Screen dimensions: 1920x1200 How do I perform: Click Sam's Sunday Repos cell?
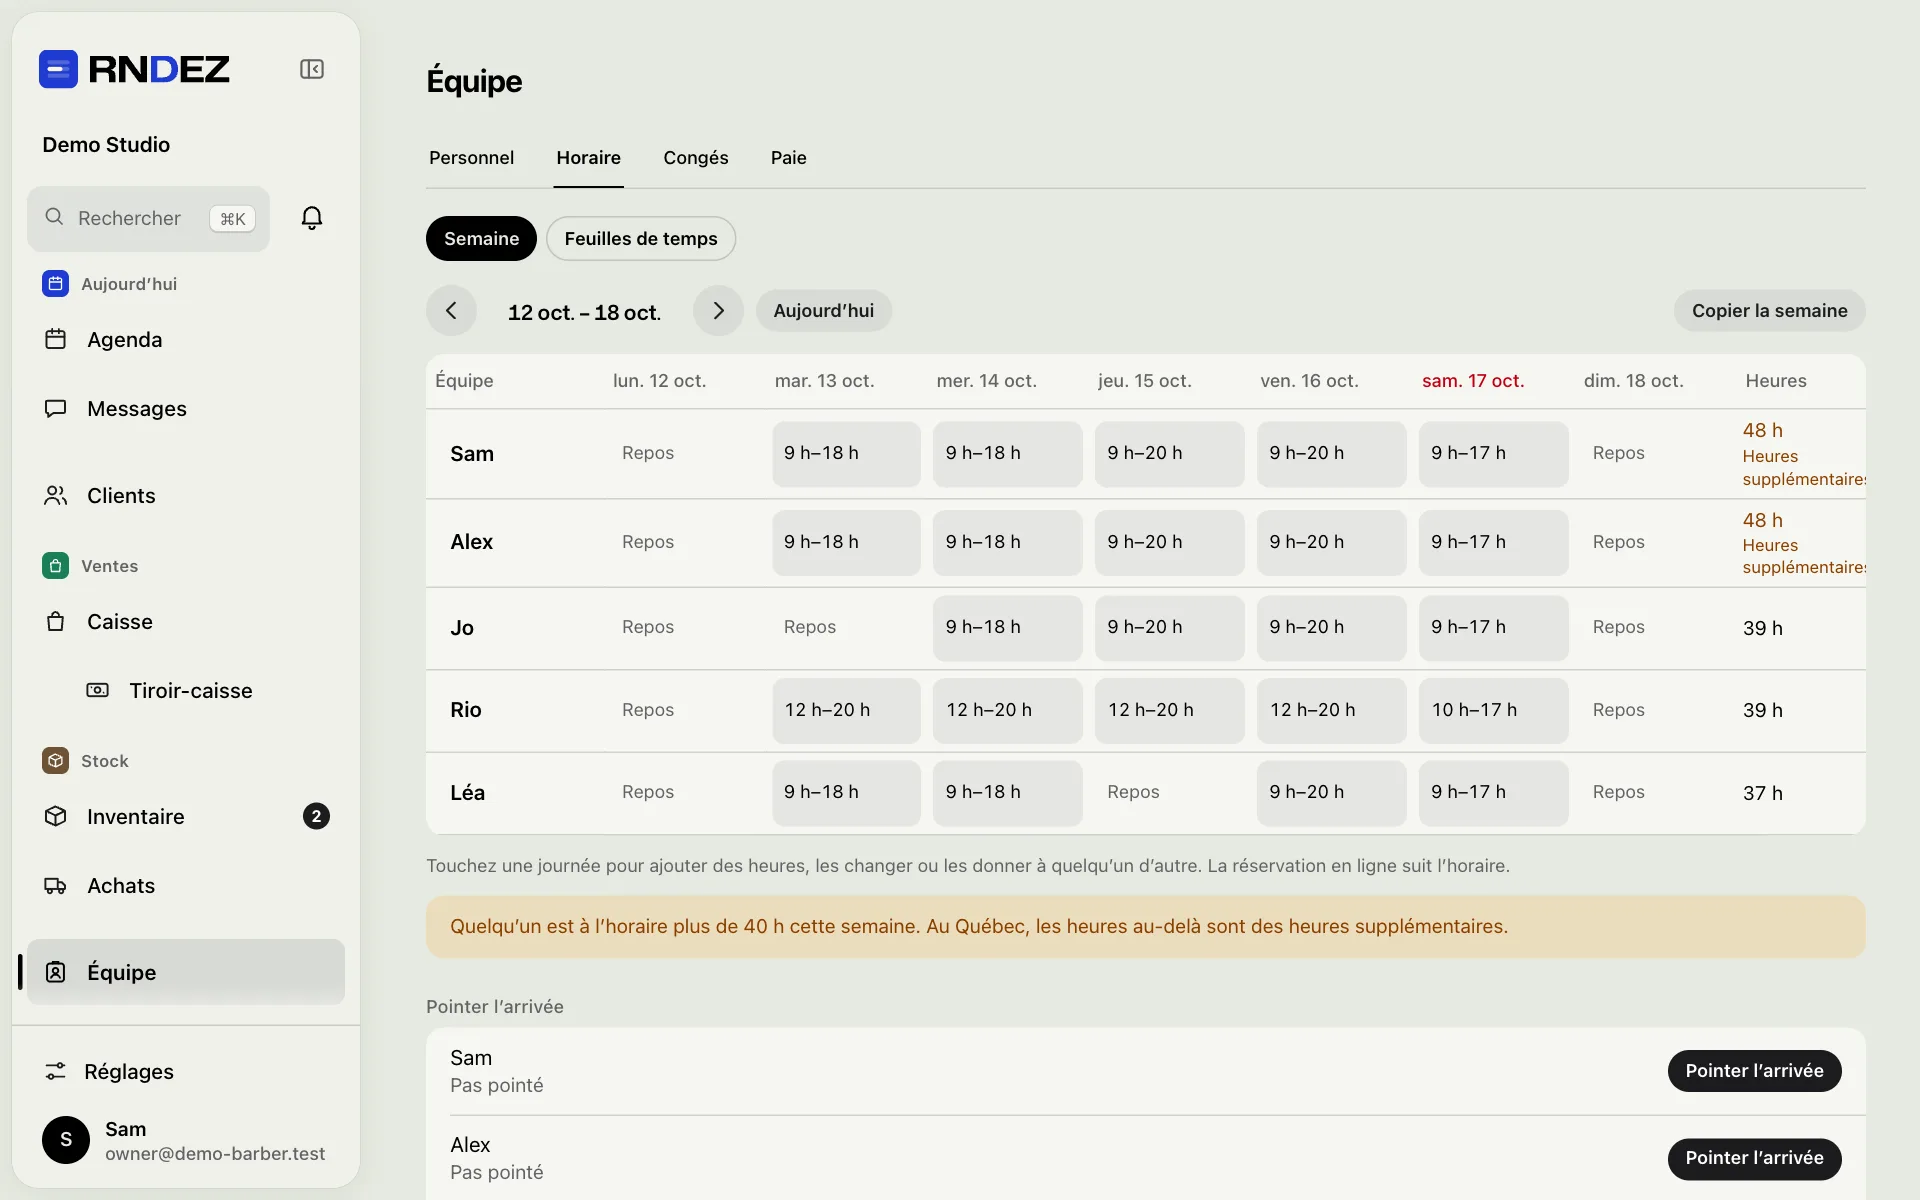point(1655,454)
